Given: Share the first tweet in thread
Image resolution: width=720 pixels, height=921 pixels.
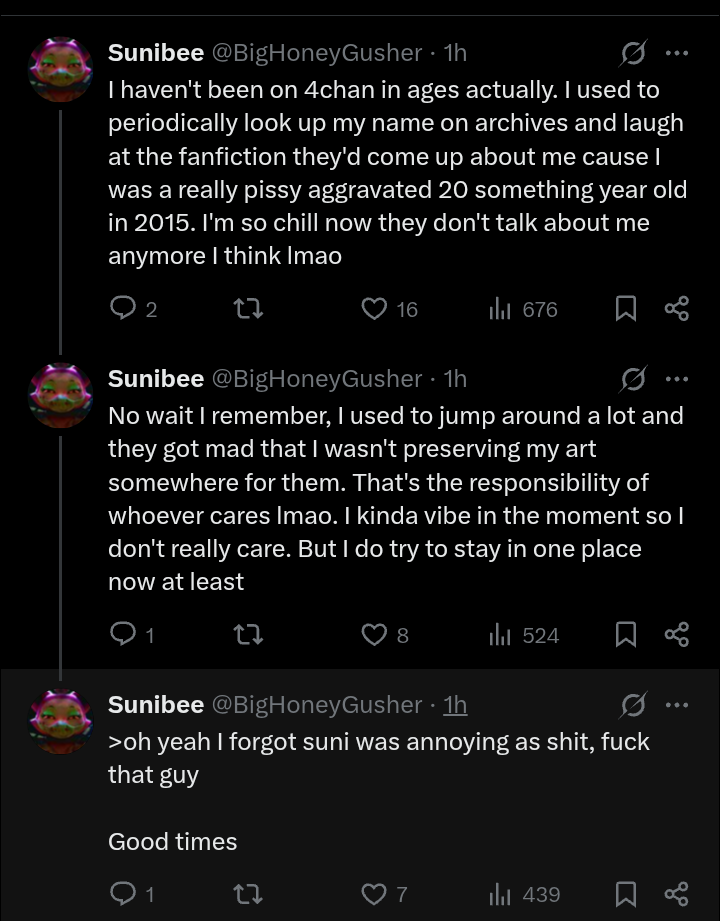Looking at the screenshot, I should click(x=677, y=310).
